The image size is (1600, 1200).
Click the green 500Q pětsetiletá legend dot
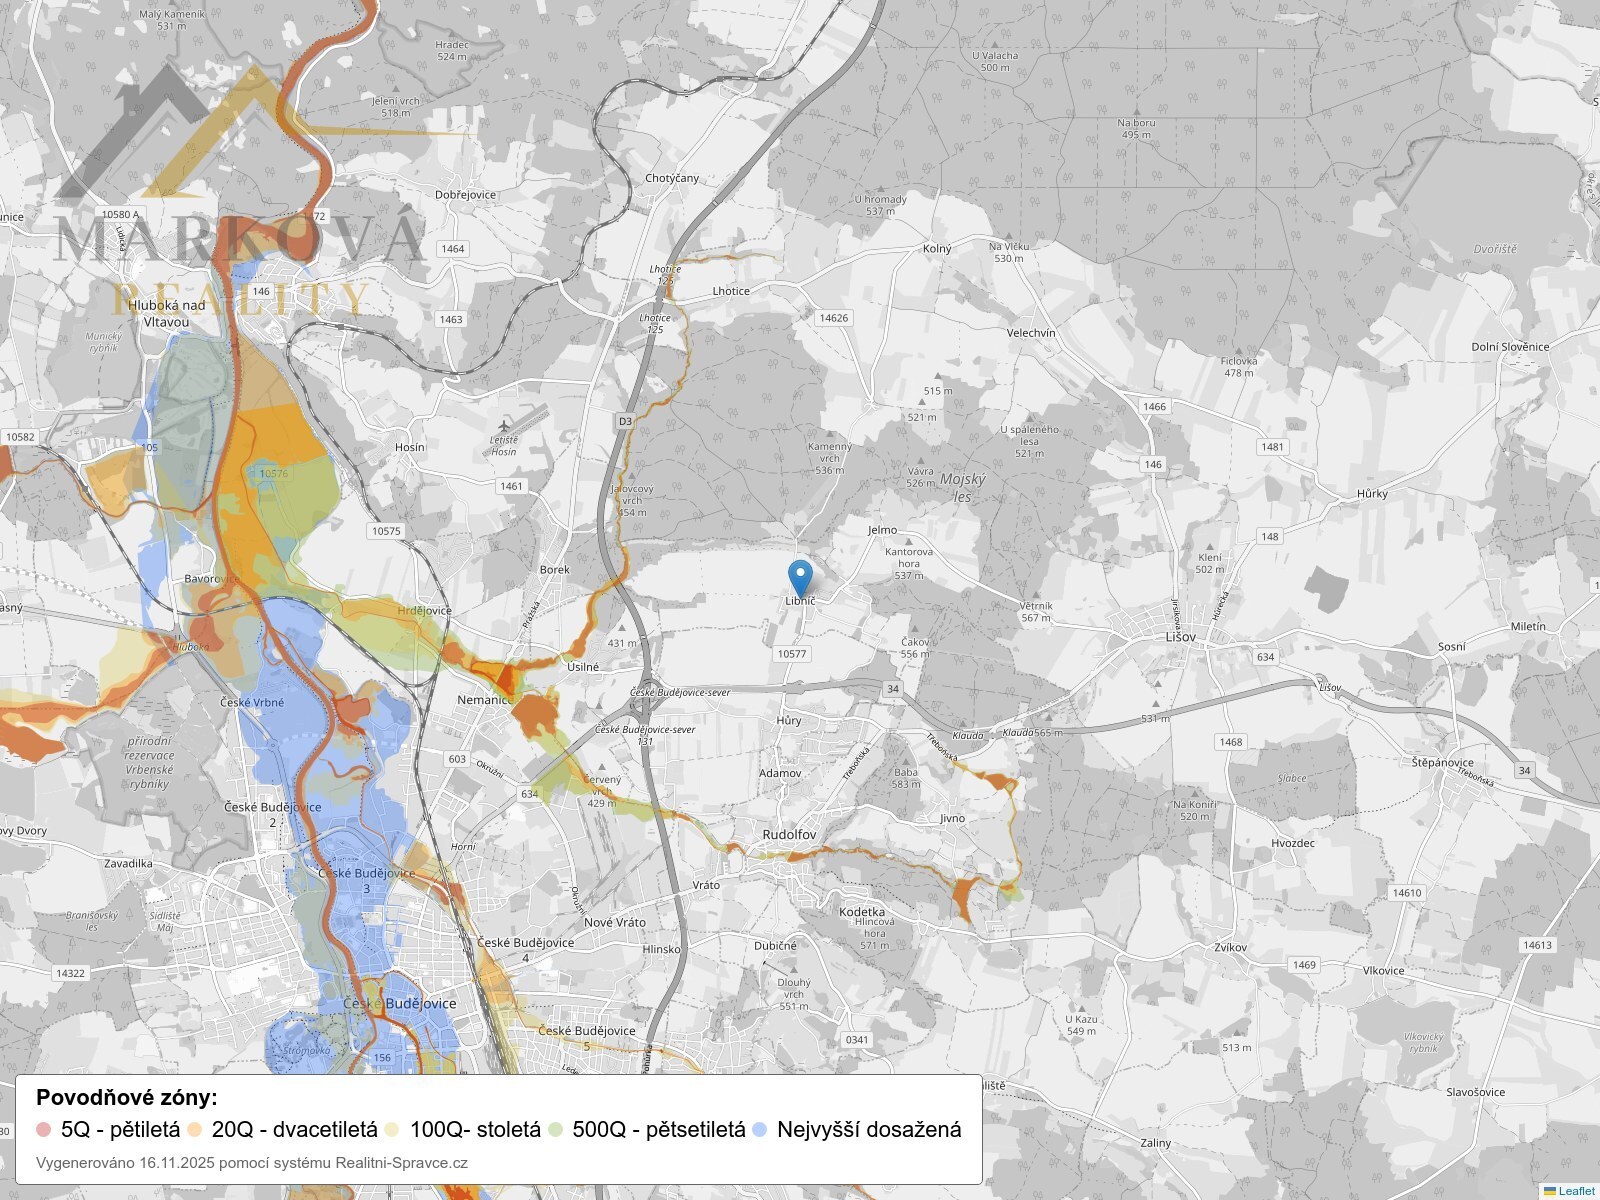555,1130
